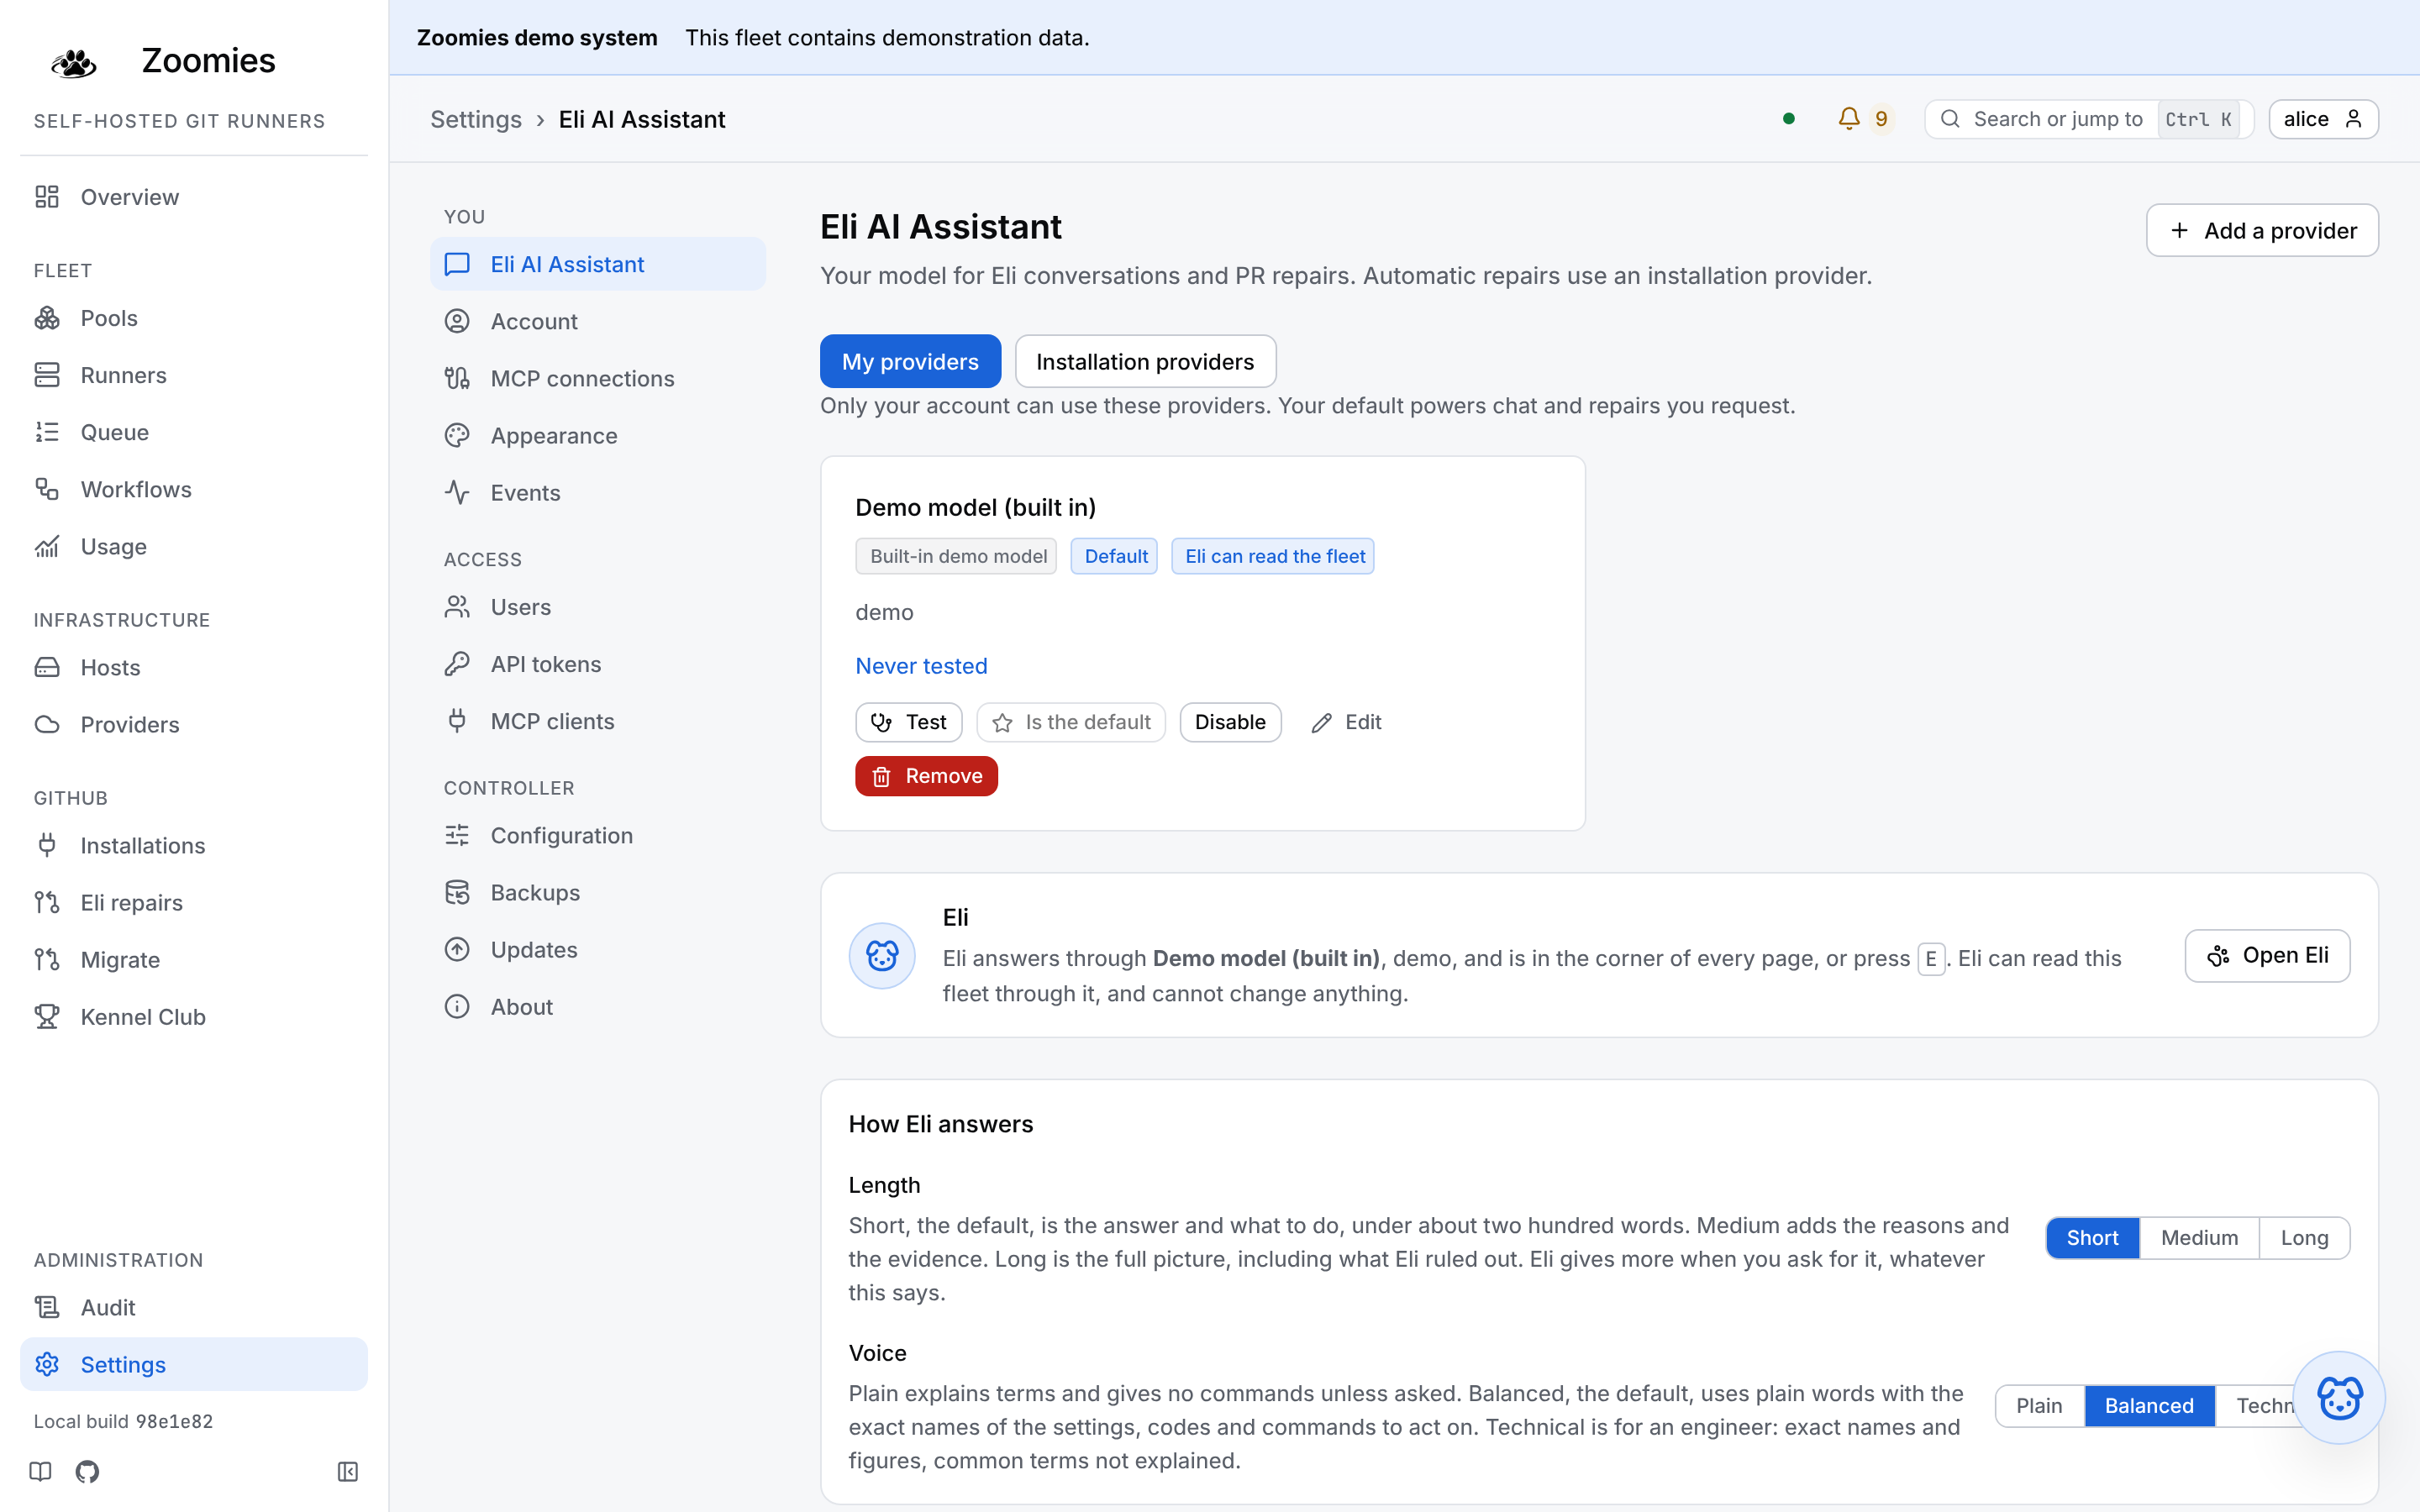Click the API tokens key icon
The height and width of the screenshot is (1512, 2420).
(457, 664)
